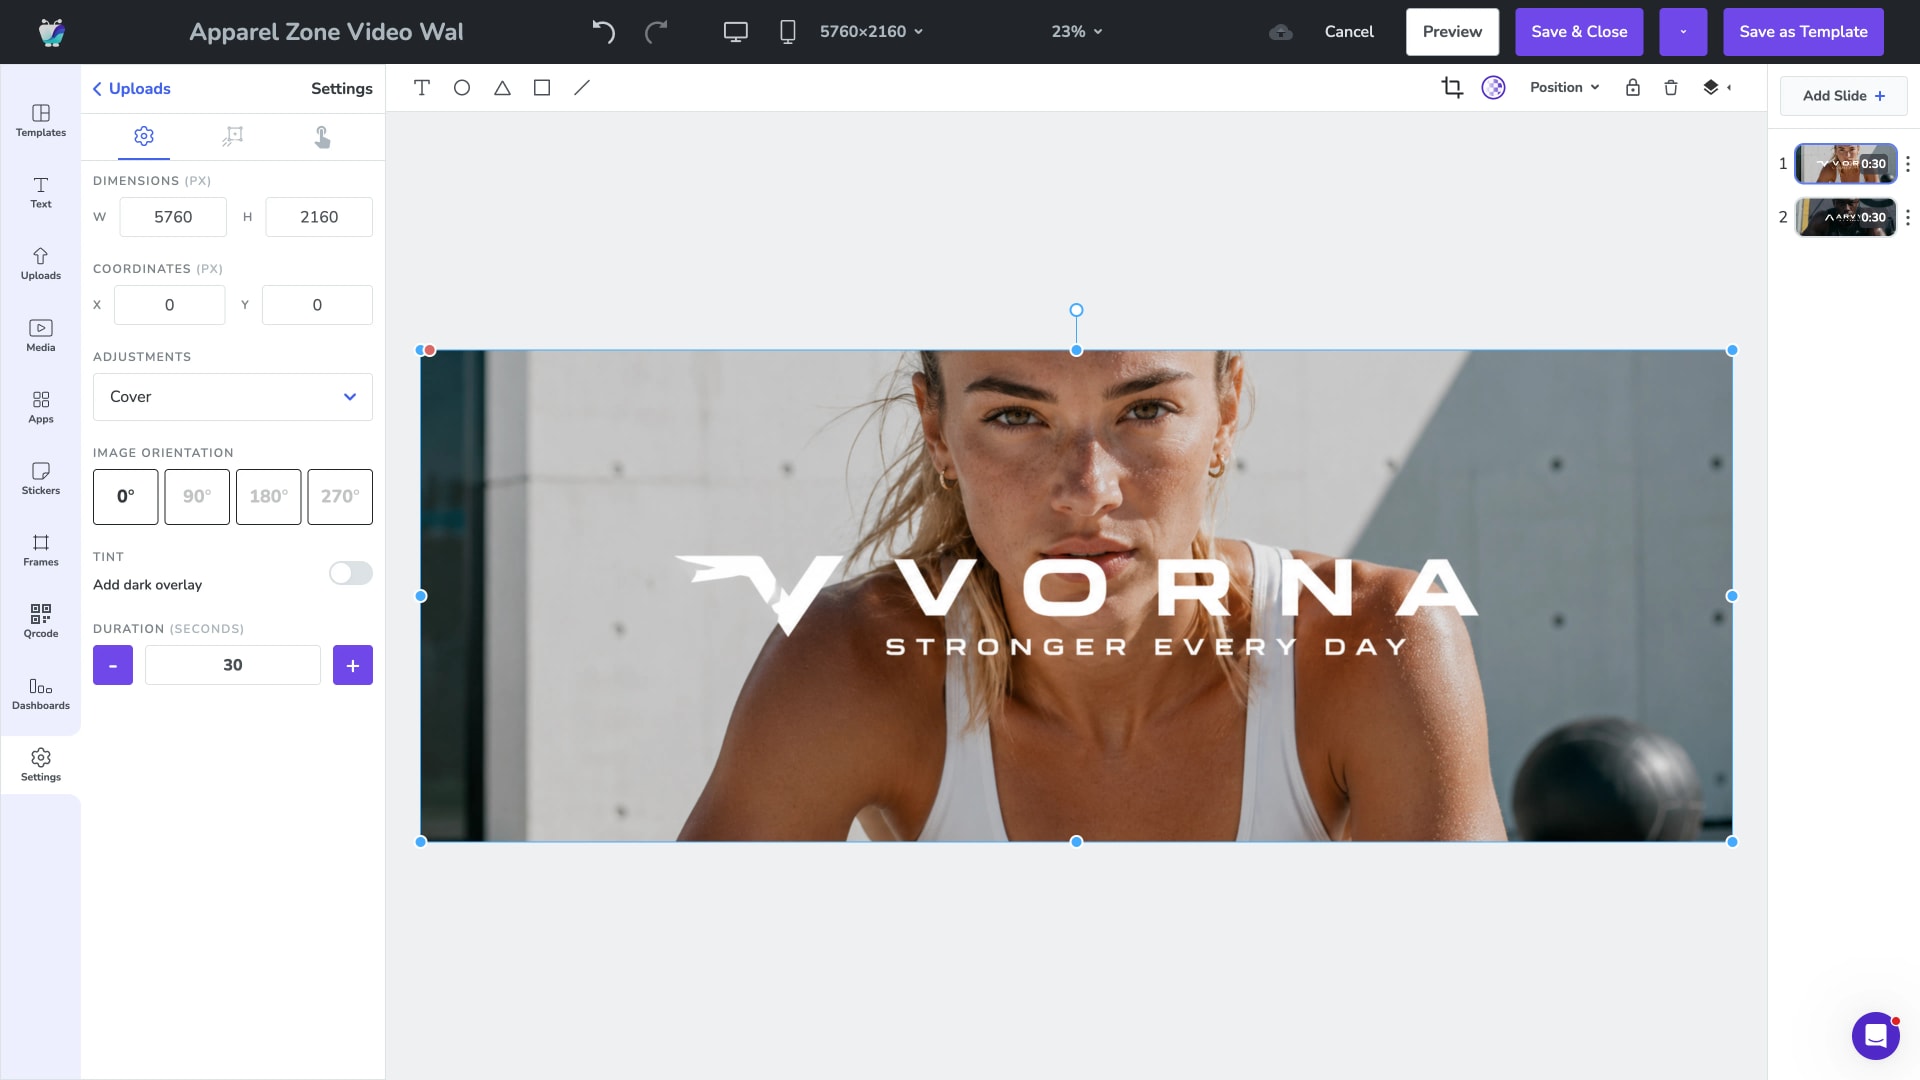Select slide 1 thumbnail
Viewport: 1920px width, 1080px height.
[1845, 164]
